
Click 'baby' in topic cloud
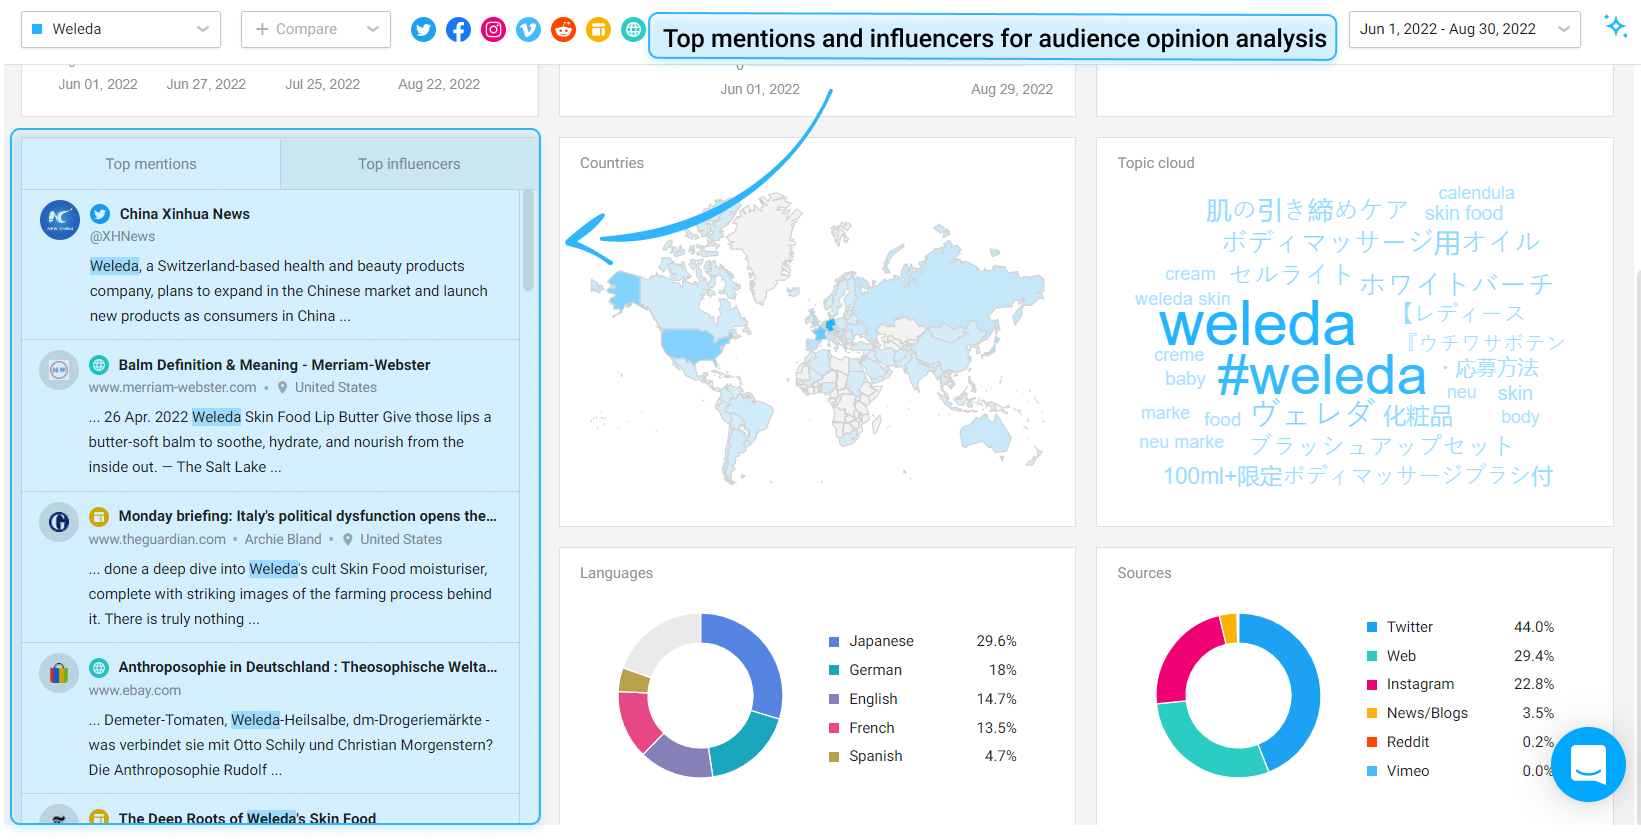[x=1185, y=379]
